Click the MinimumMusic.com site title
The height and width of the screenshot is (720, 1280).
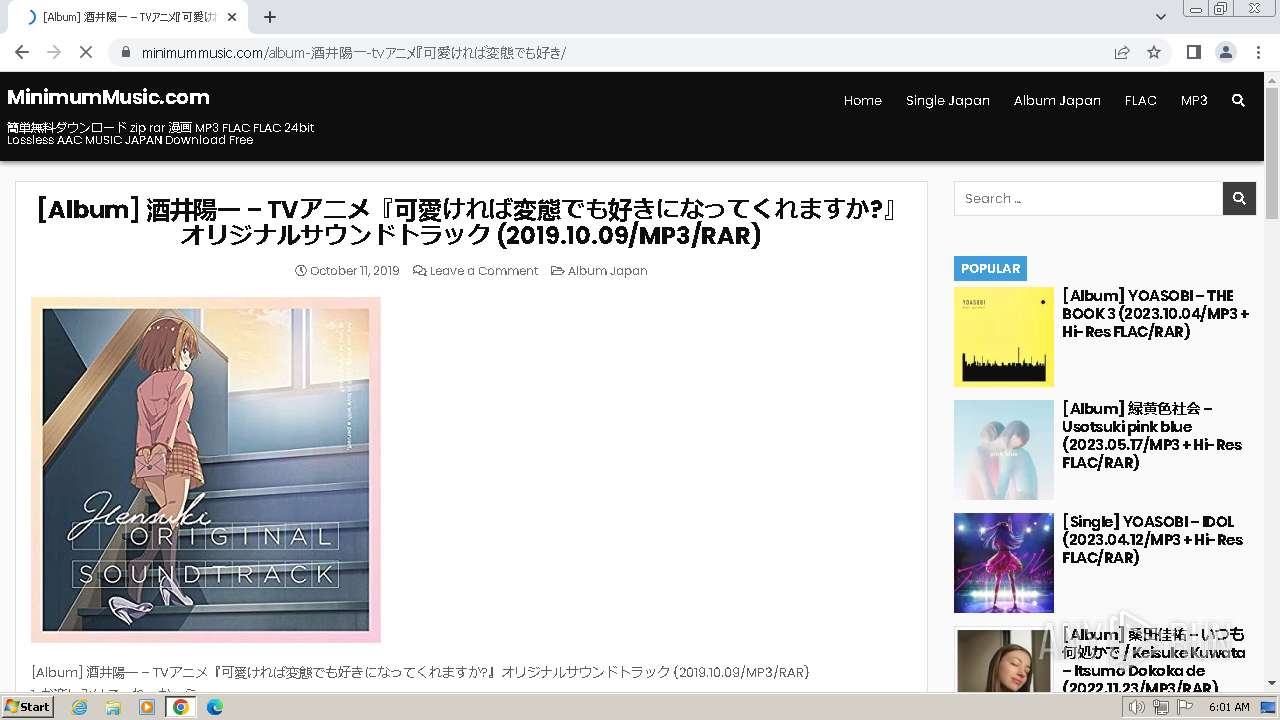[108, 97]
